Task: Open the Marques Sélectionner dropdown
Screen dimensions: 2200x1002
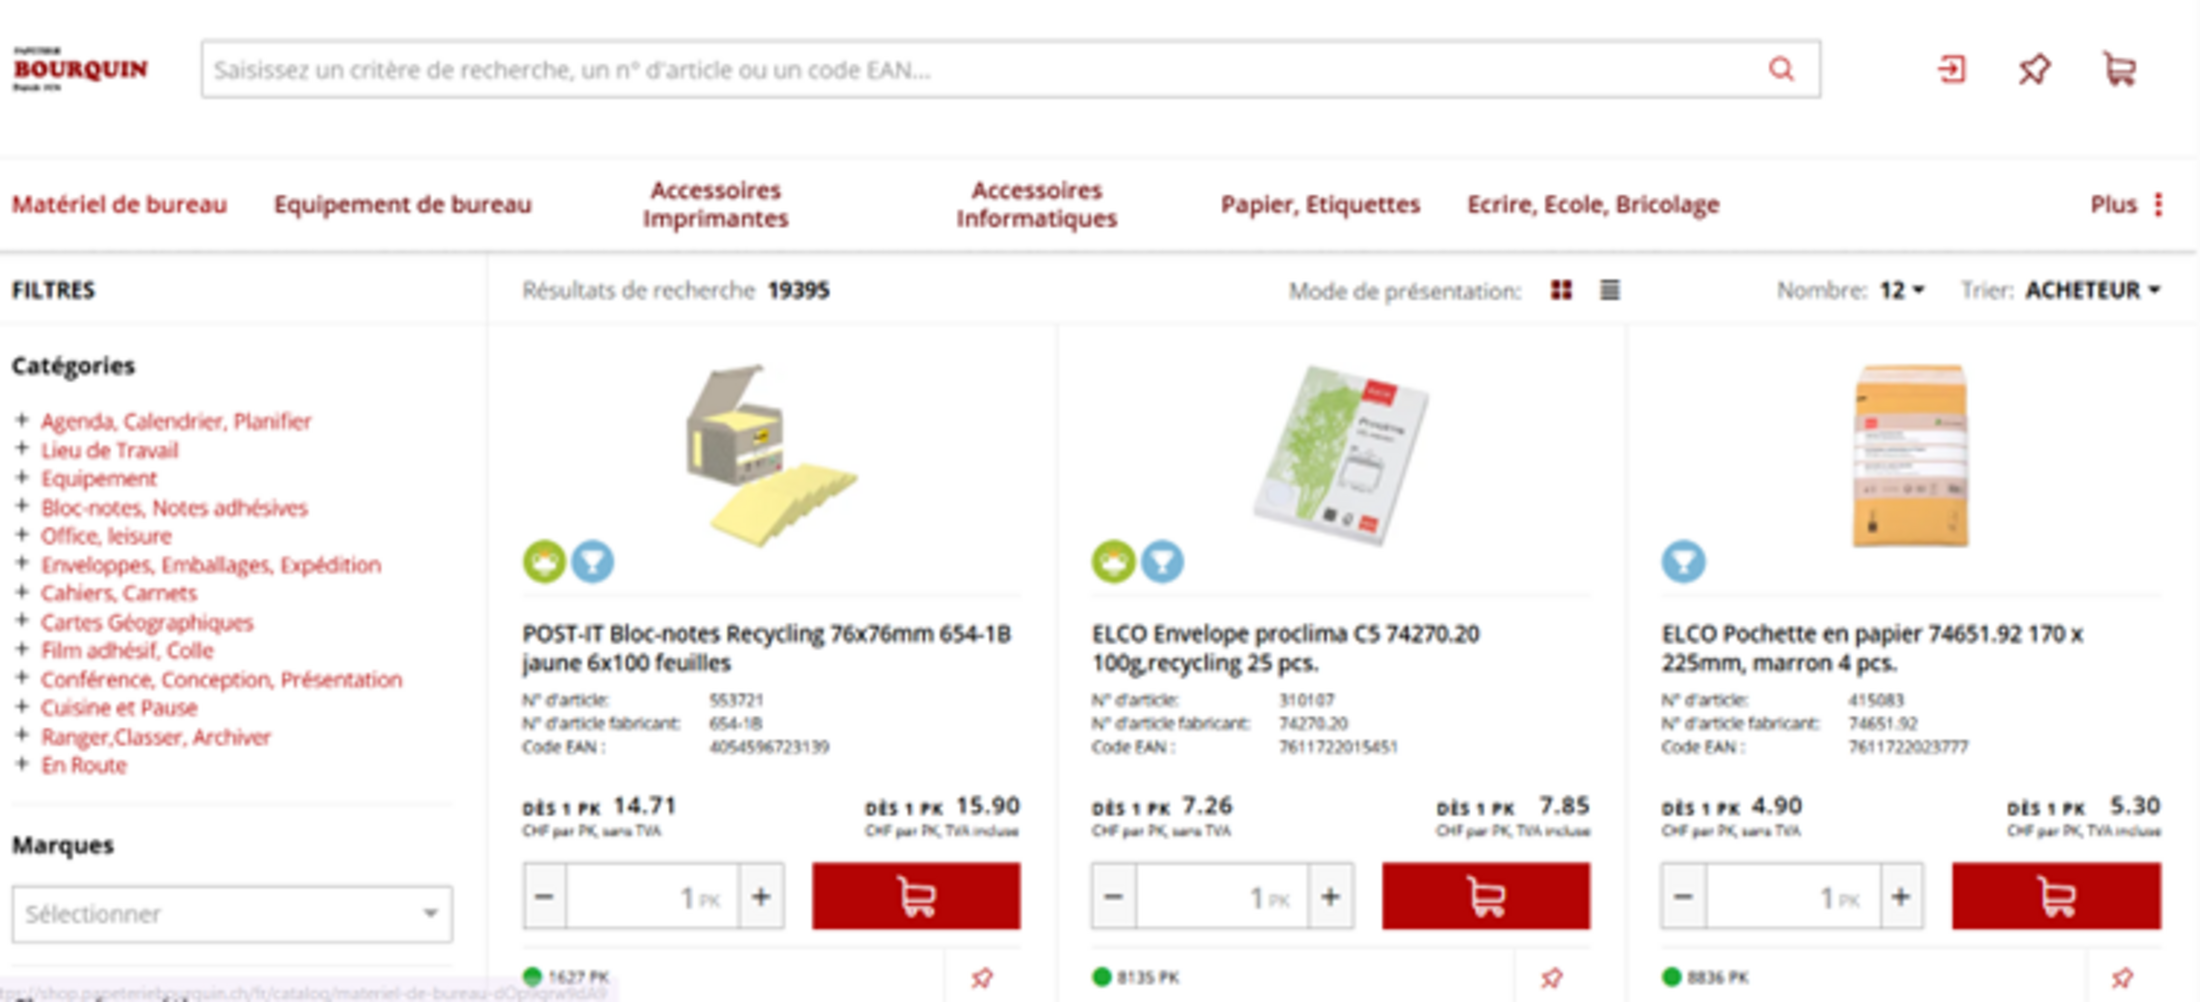Action: click(232, 914)
